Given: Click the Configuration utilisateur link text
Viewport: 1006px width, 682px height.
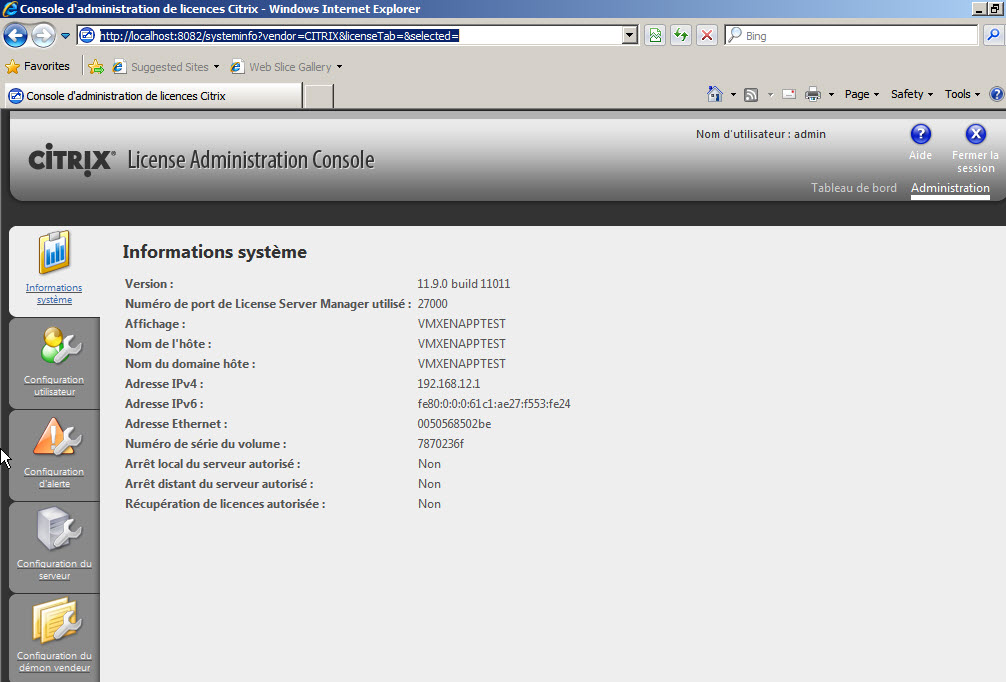Looking at the screenshot, I should (54, 386).
